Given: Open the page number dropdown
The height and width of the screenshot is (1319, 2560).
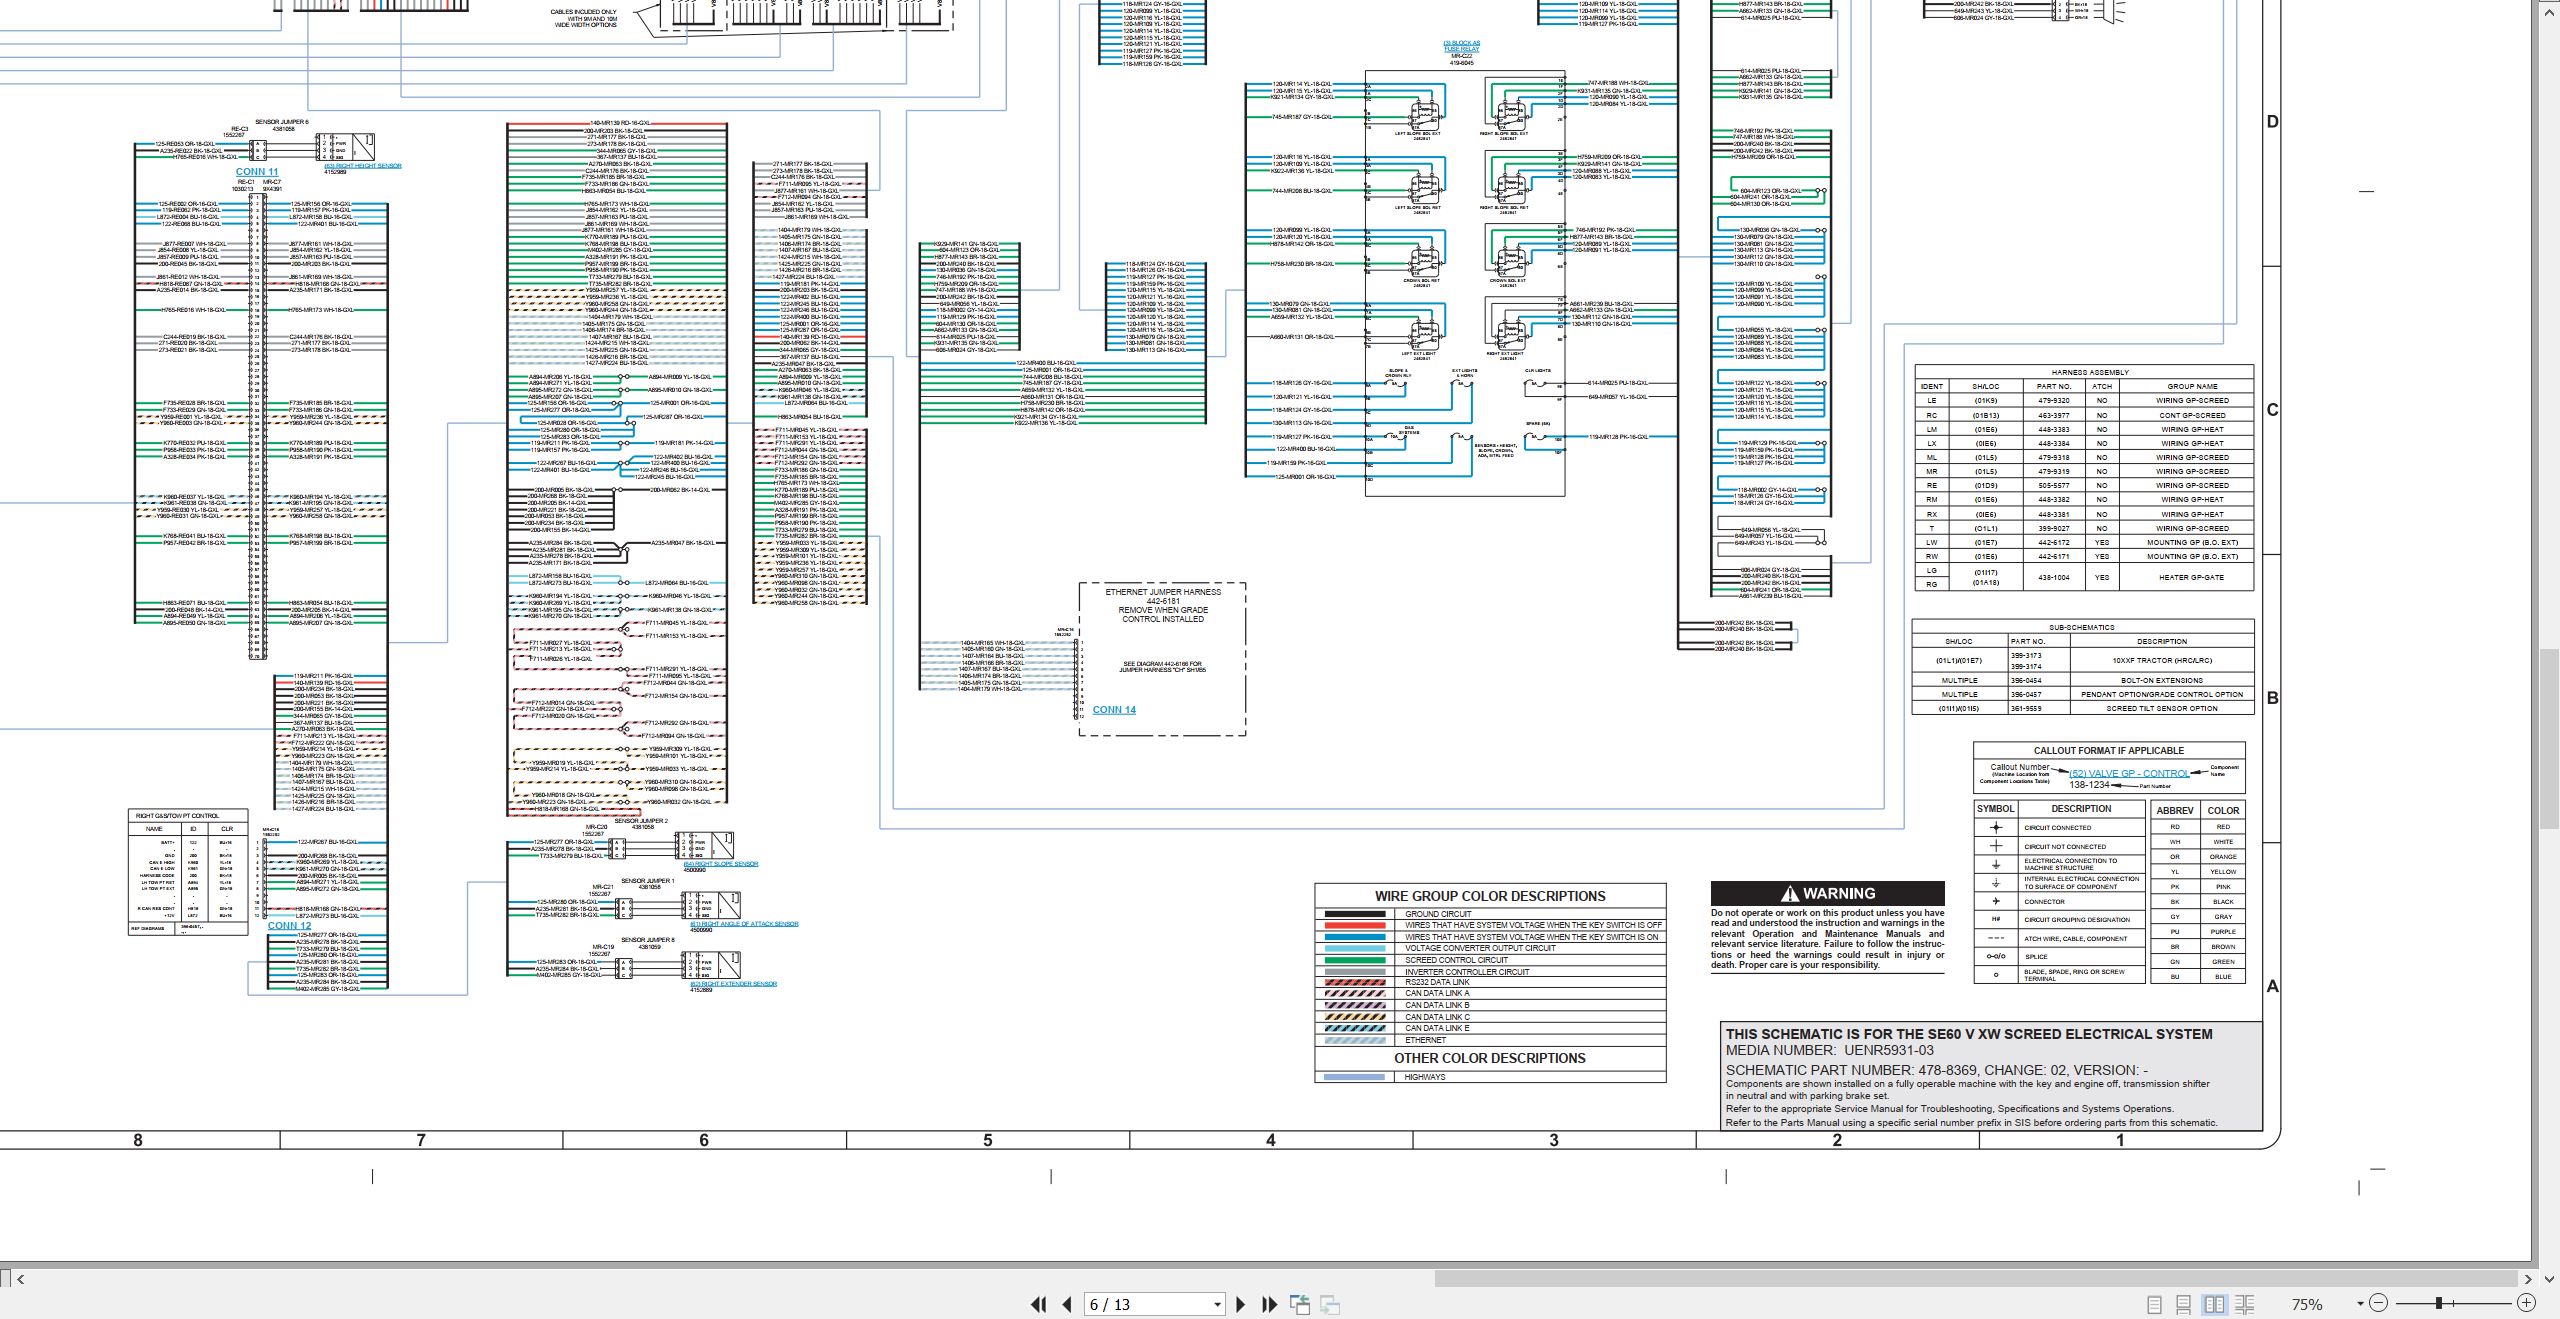Looking at the screenshot, I should [x=1217, y=1304].
